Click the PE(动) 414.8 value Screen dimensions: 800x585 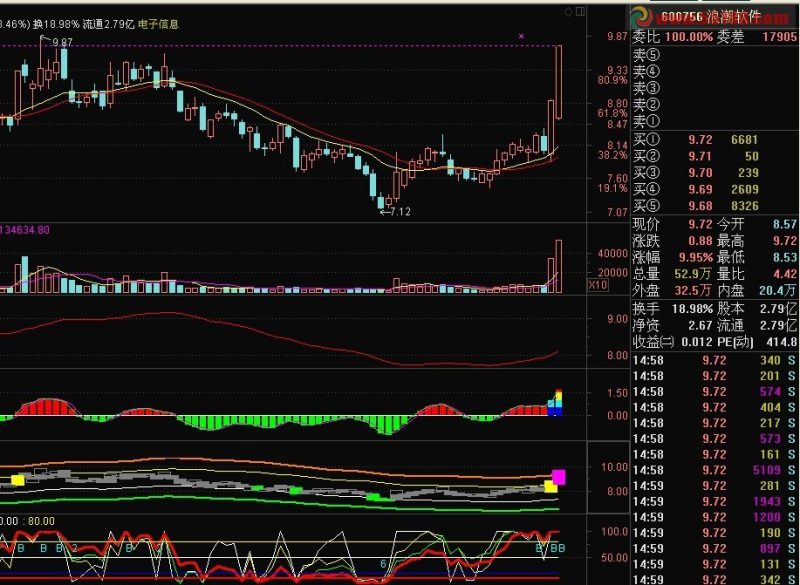coord(781,342)
